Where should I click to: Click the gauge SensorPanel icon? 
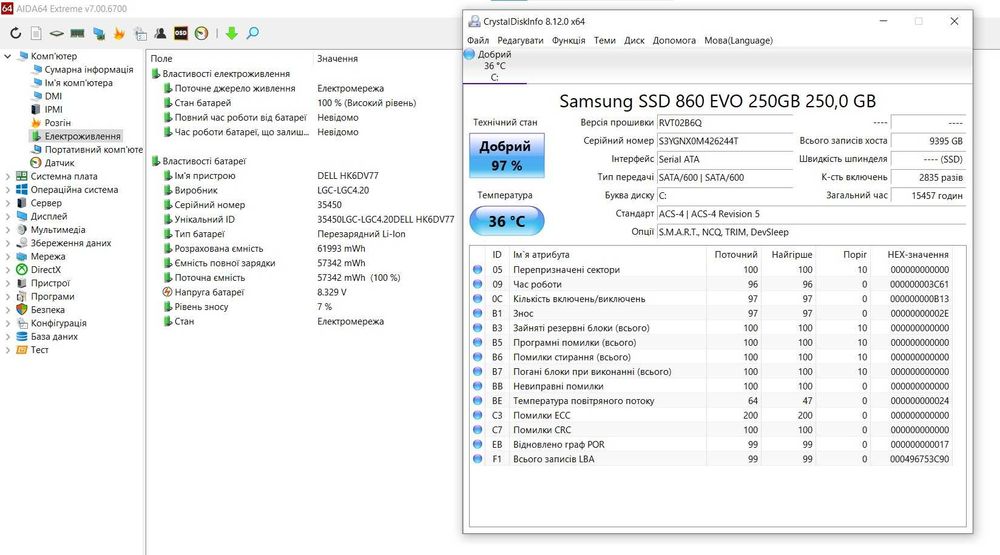click(x=202, y=33)
